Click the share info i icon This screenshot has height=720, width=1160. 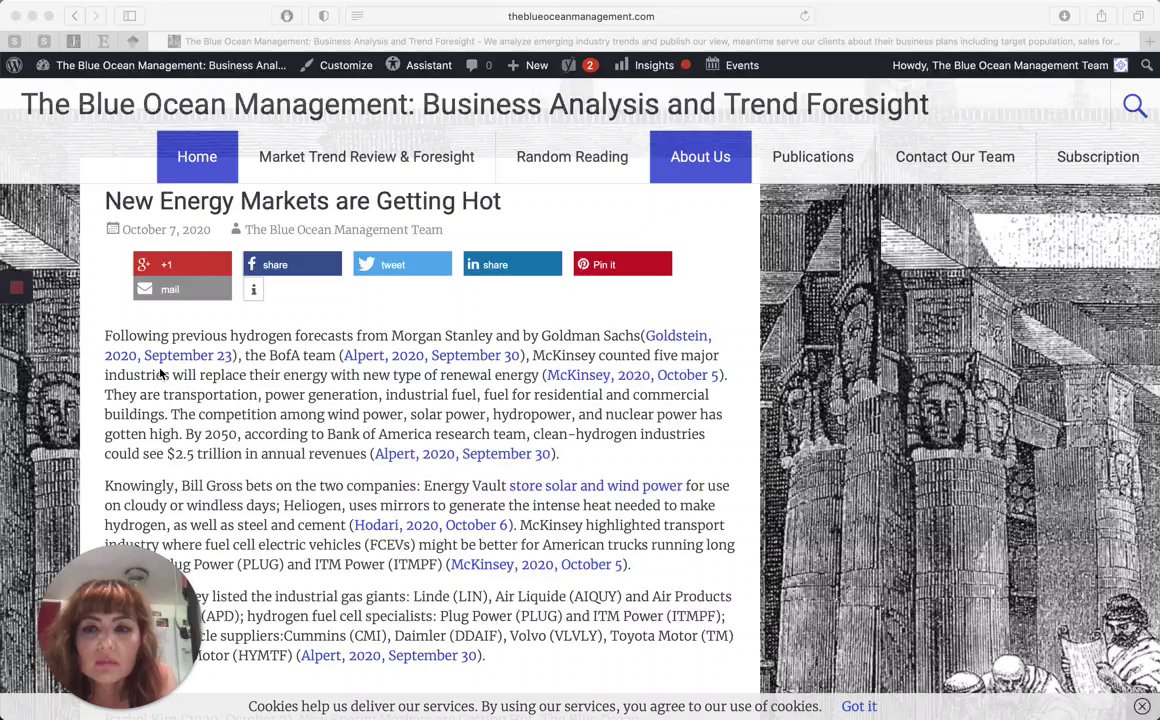pos(253,289)
